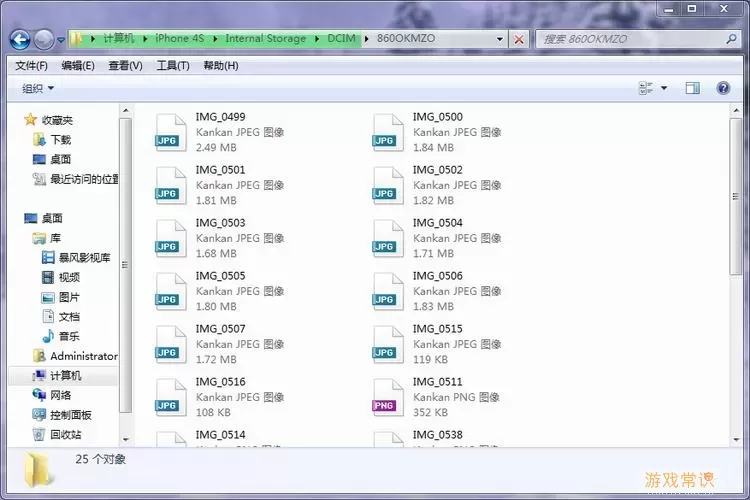Screen dimensions: 750x500
Task: Go back with the Back arrow button
Action: [x=20, y=40]
